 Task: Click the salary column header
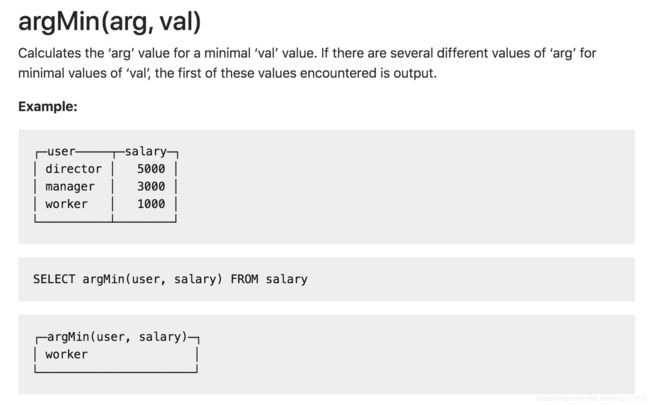coord(146,152)
